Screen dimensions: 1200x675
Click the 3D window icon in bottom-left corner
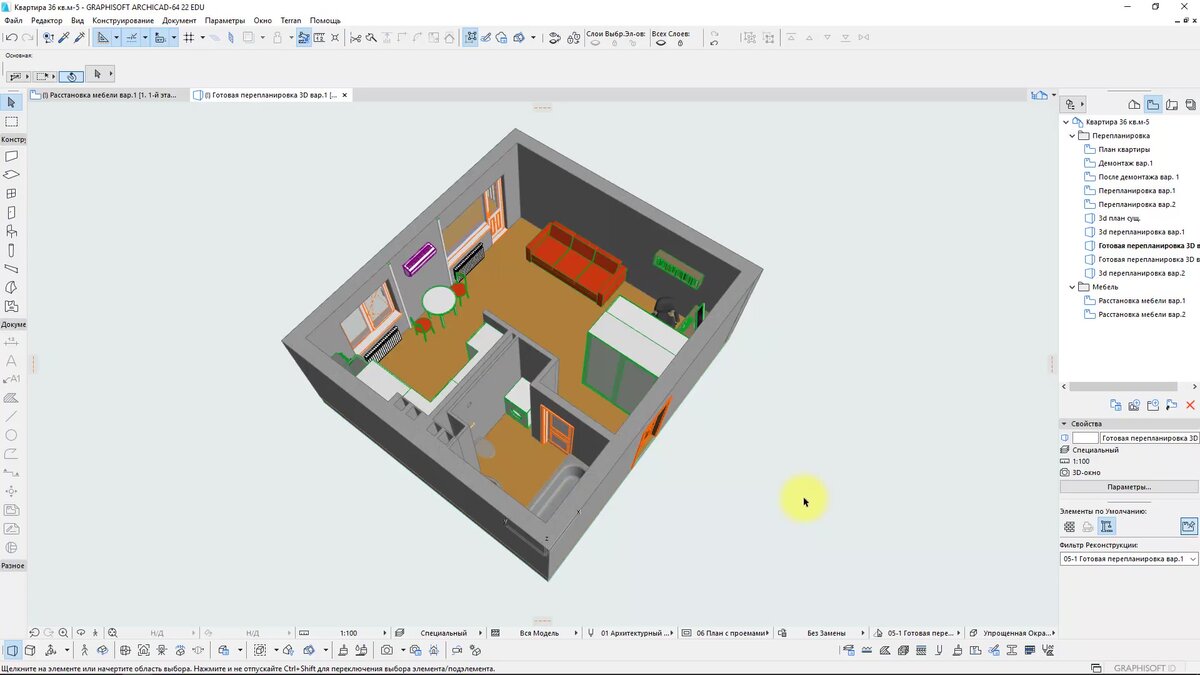(x=11, y=651)
